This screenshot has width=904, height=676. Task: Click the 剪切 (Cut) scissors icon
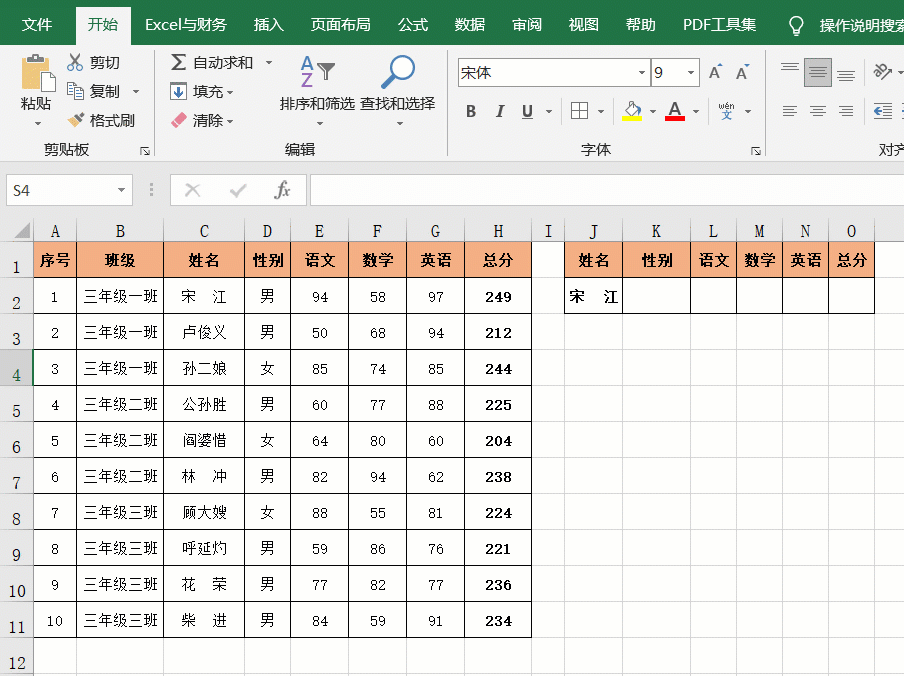[76, 62]
